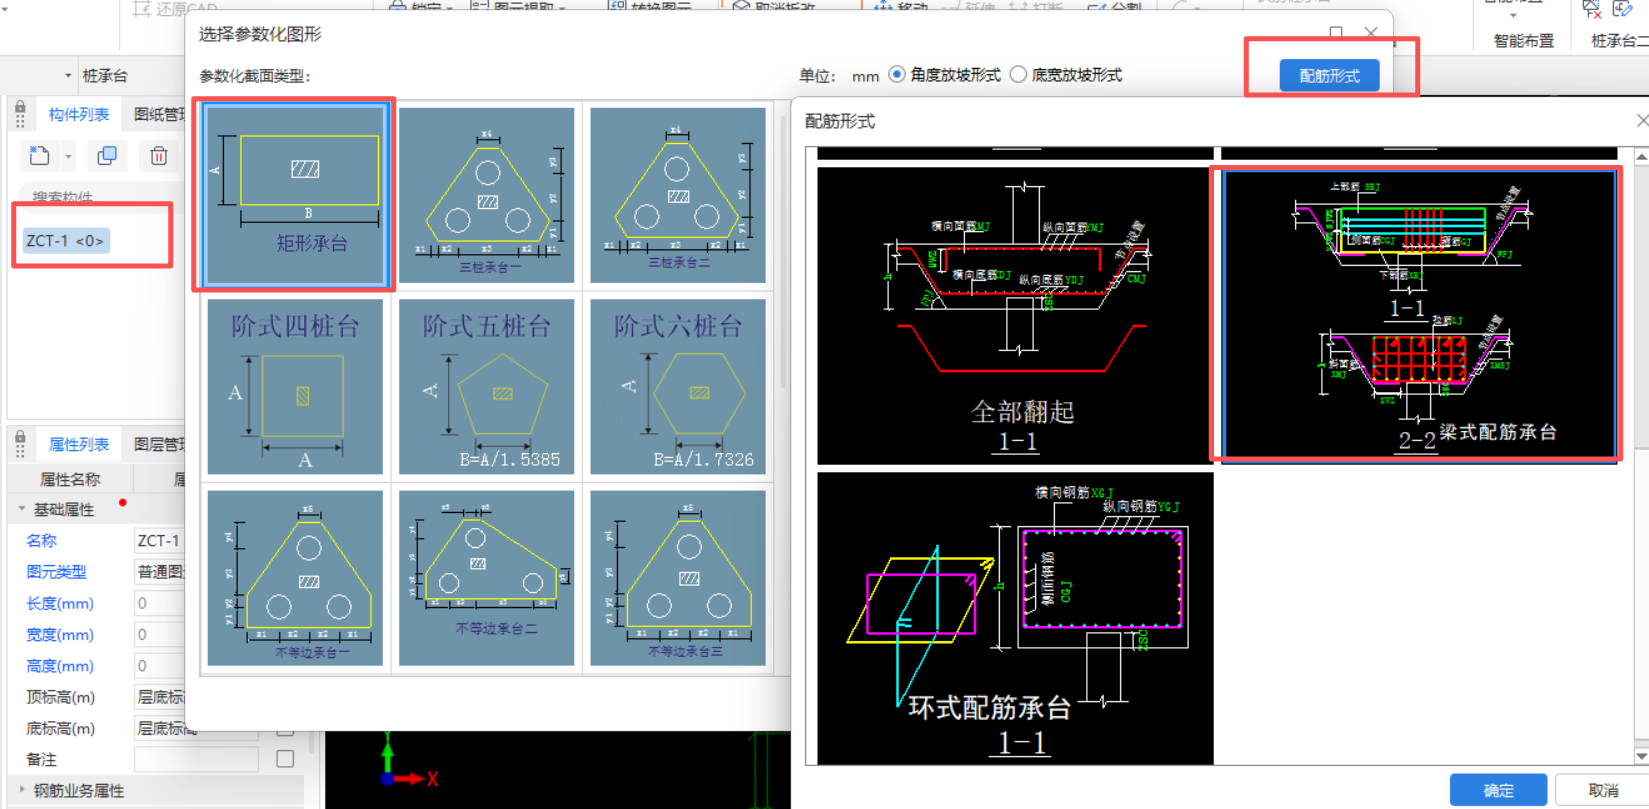
Task: Click the 还原CAD toolbar item
Action: (174, 8)
